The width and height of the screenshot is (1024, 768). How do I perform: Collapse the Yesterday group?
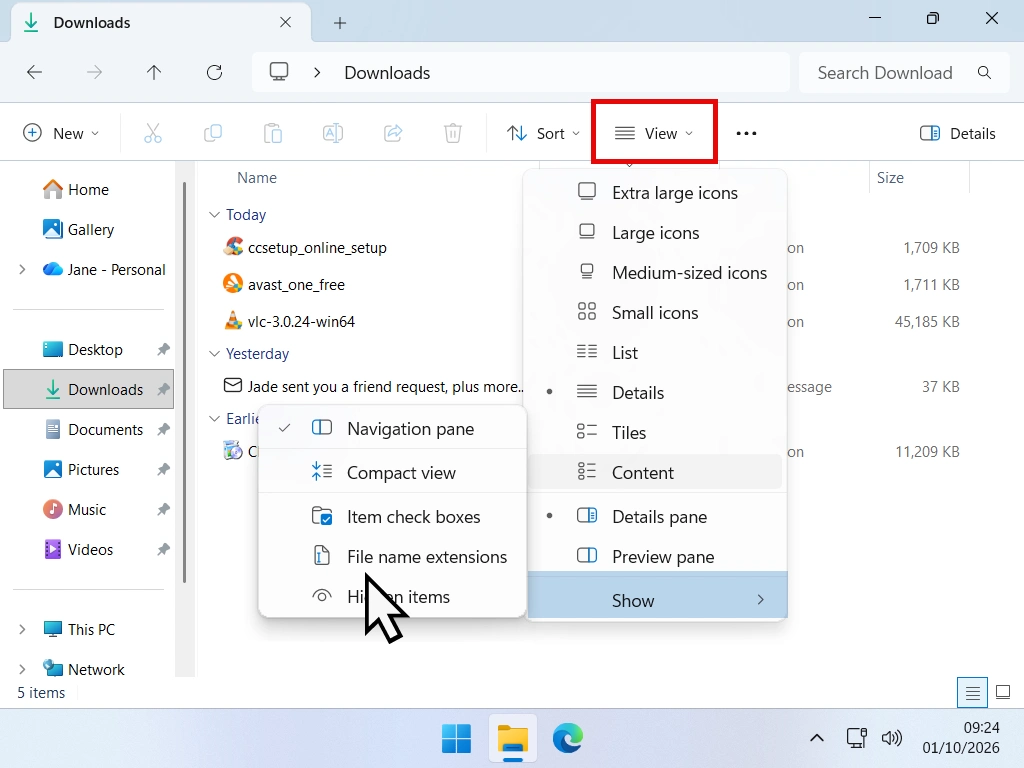tap(214, 353)
